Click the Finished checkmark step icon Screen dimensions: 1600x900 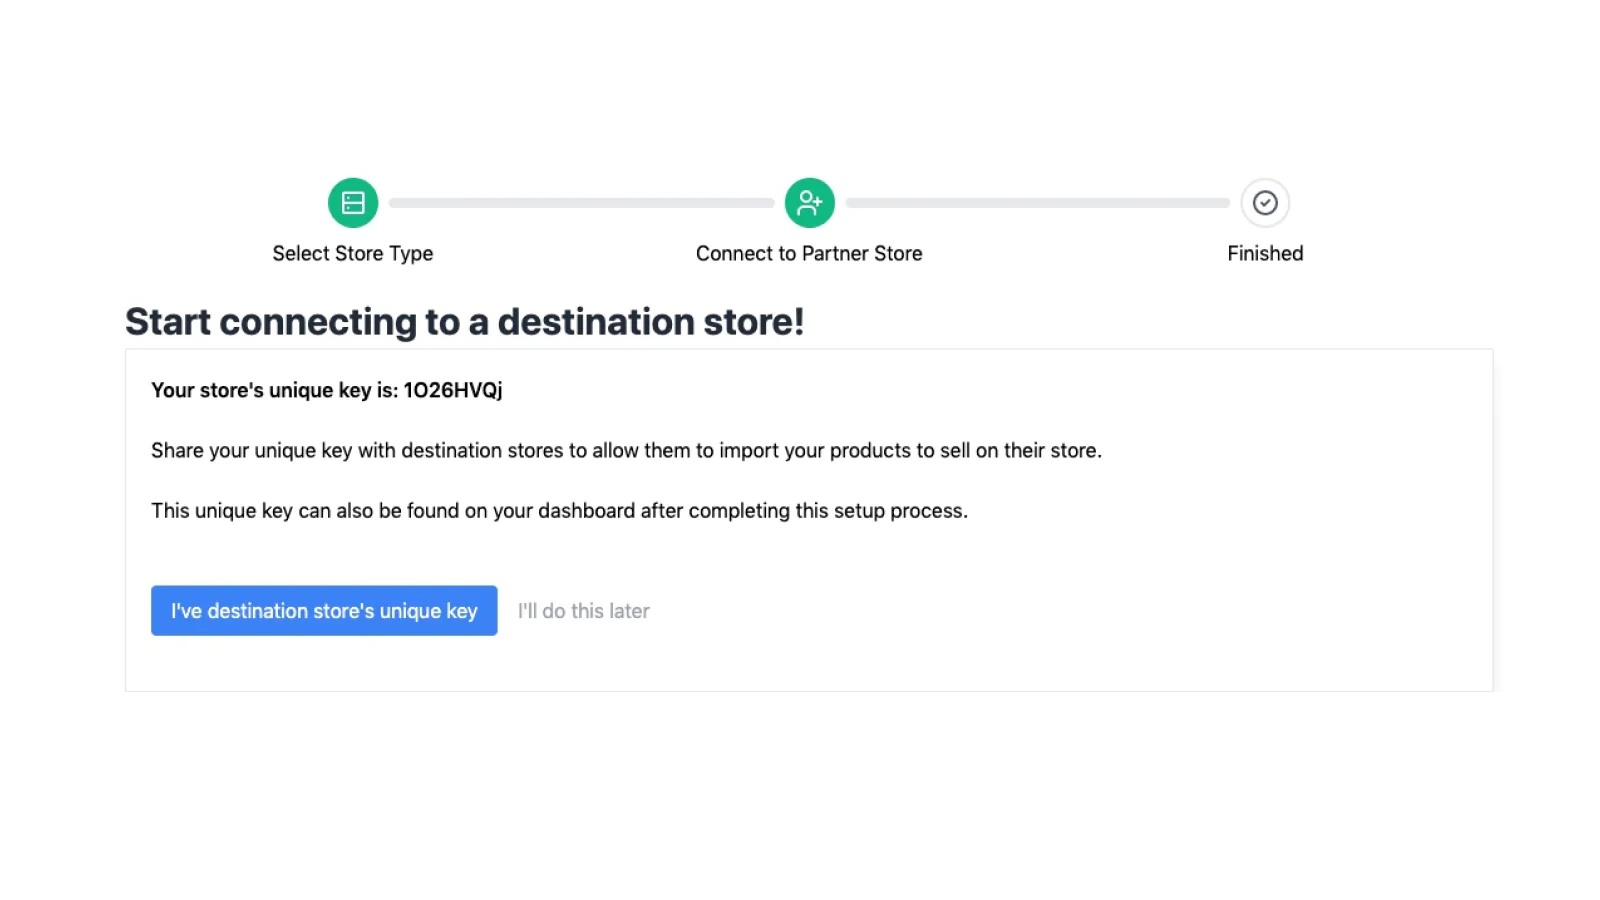[x=1265, y=203]
